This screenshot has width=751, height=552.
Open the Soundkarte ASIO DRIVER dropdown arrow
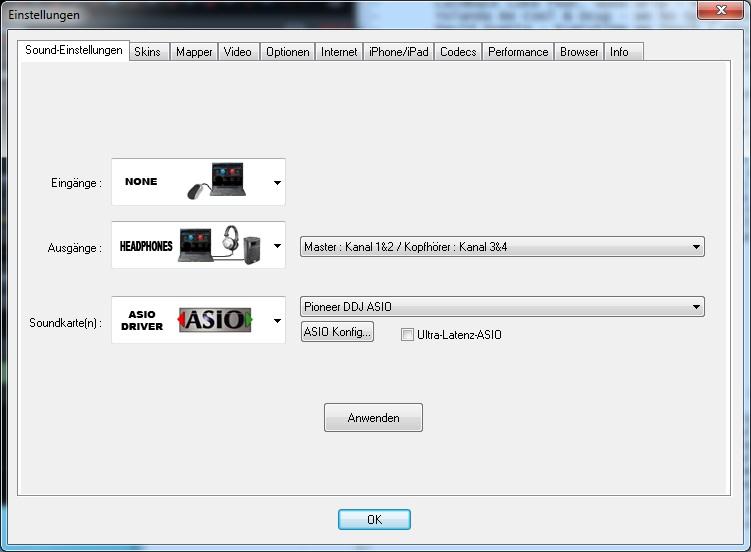(x=277, y=321)
